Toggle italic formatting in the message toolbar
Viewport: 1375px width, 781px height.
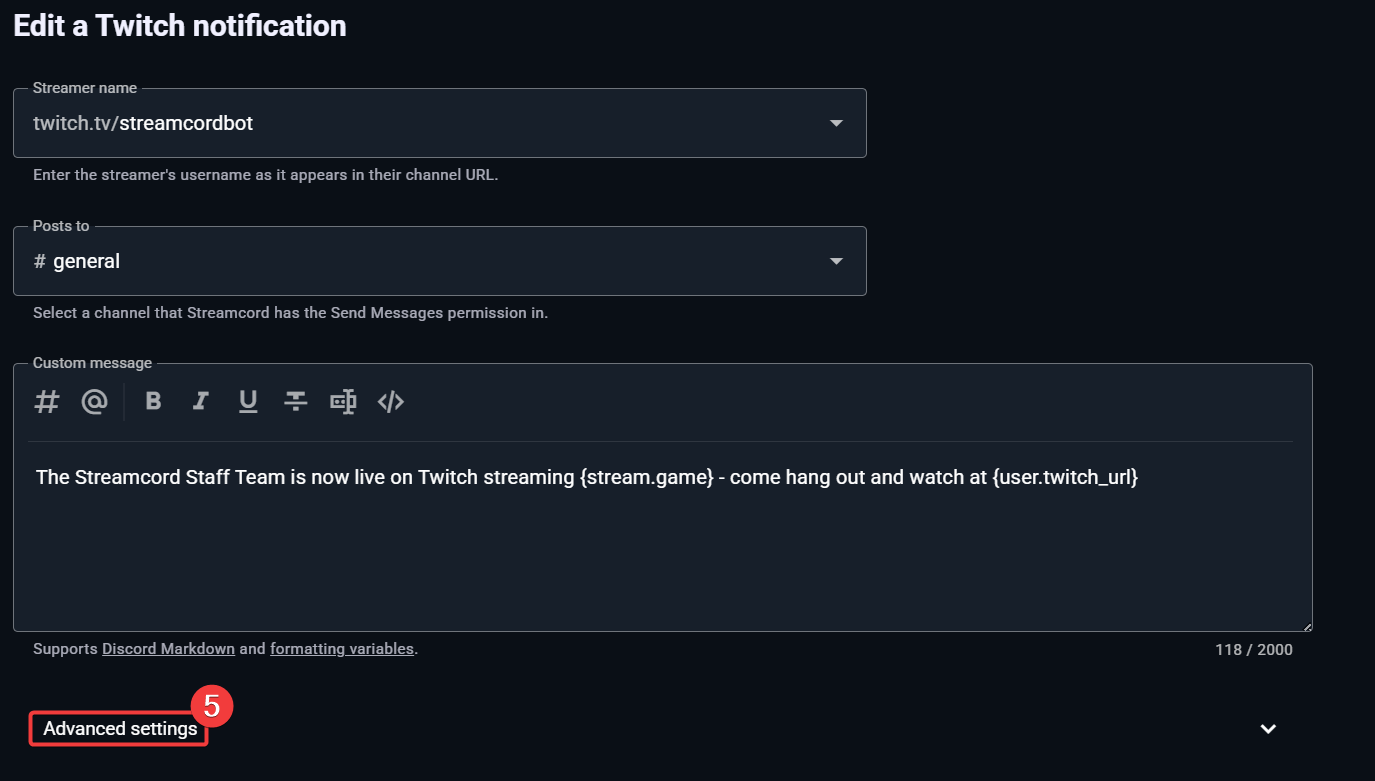201,402
